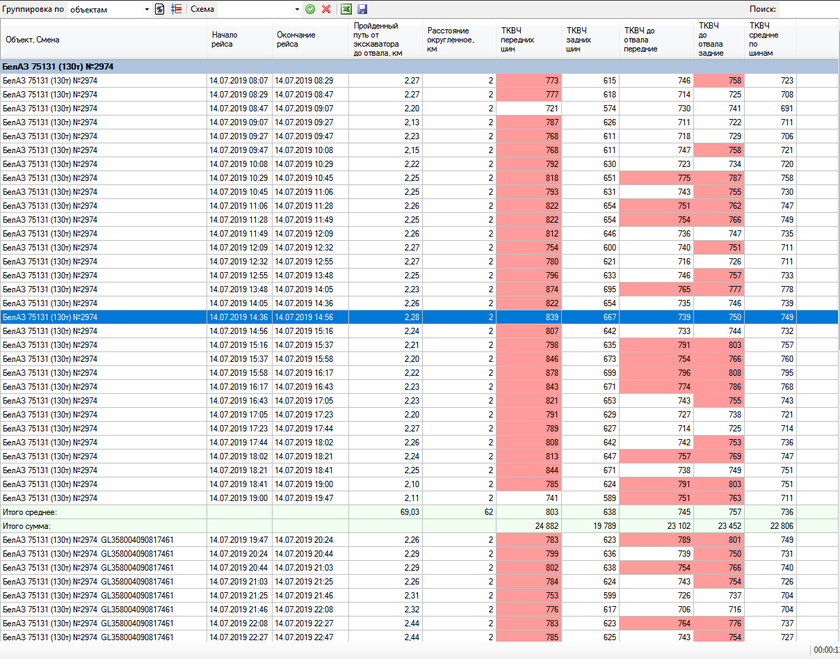Open the 'Группировка по' dropdown

(x=145, y=9)
